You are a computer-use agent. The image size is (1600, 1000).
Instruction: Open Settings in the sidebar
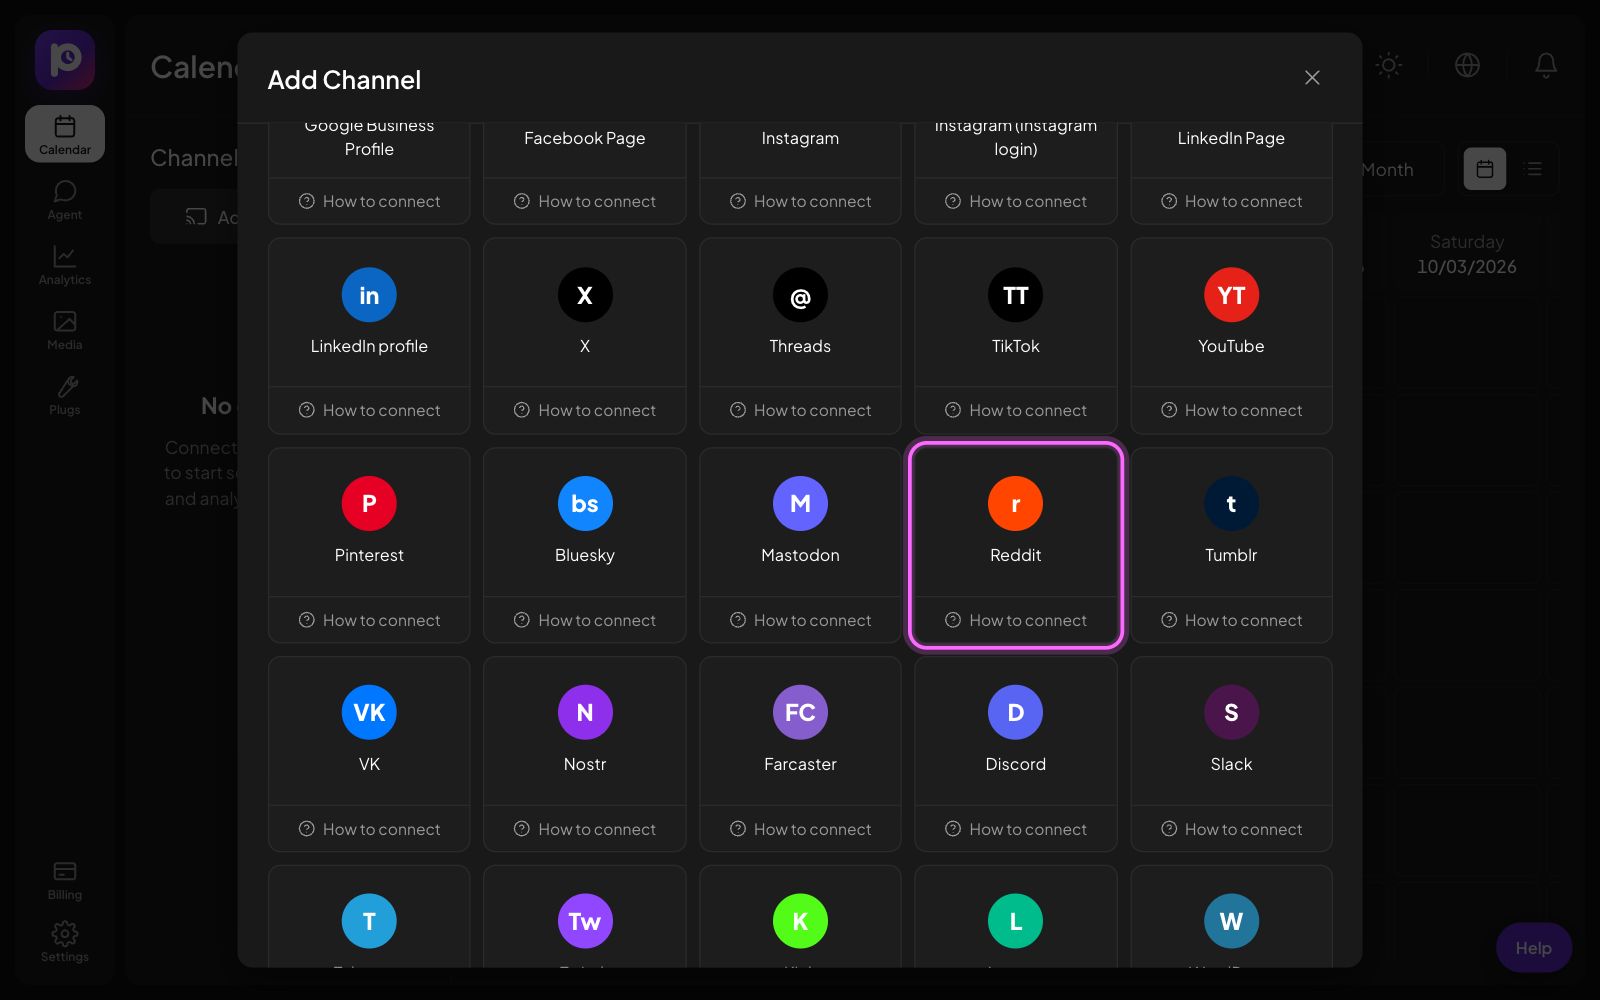65,942
